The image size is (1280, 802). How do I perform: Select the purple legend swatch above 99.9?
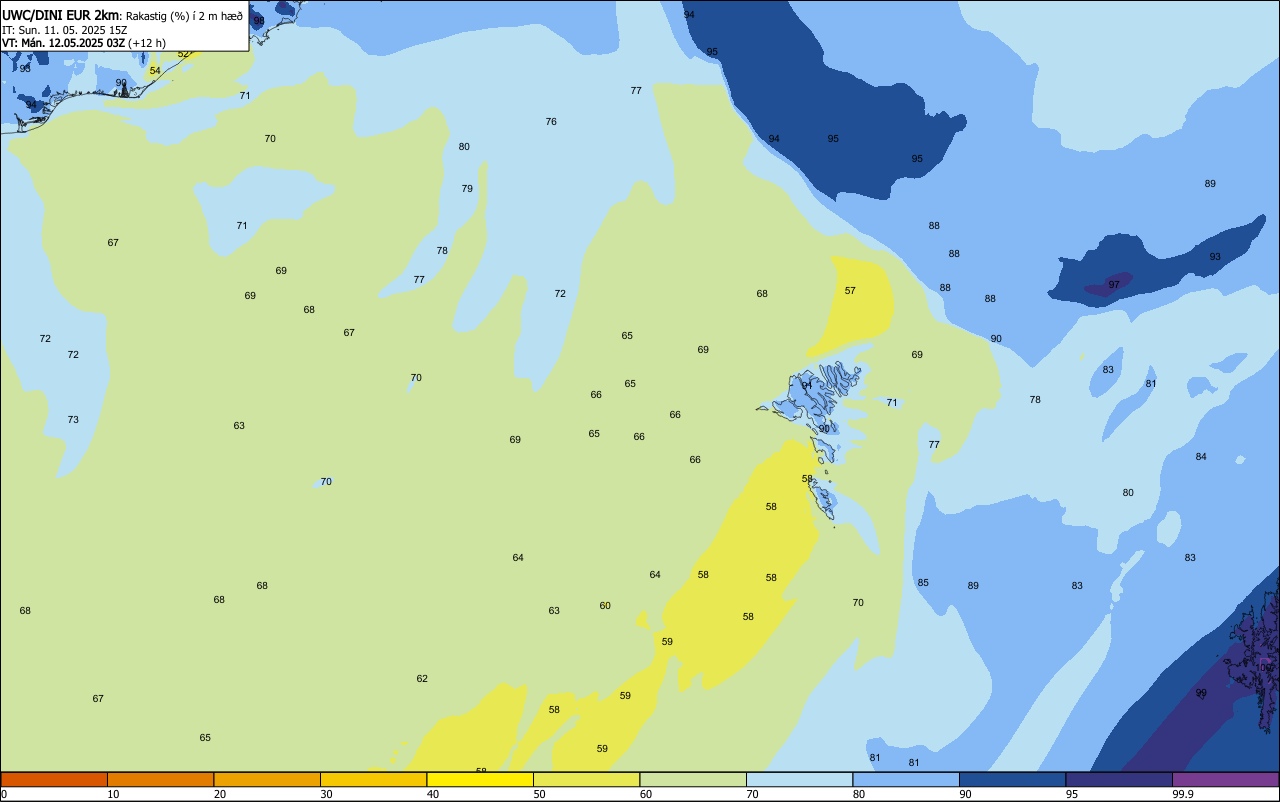1225,779
